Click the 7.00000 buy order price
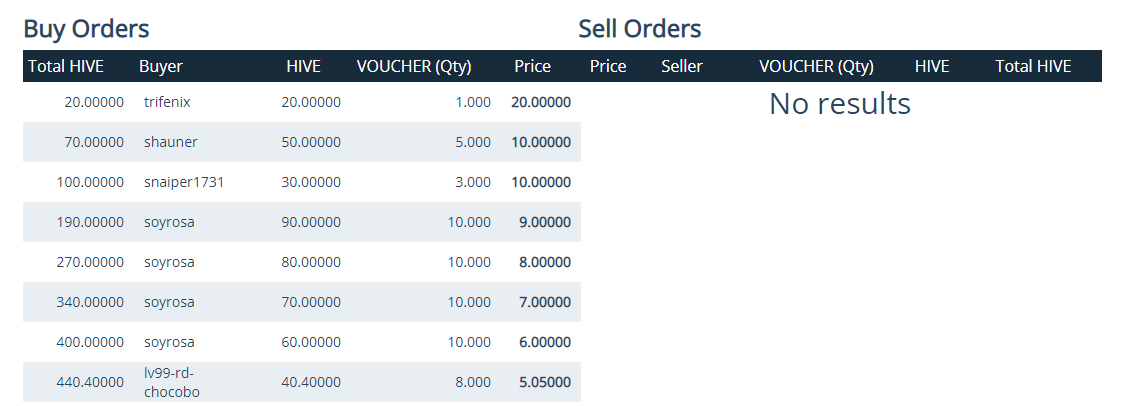 click(x=545, y=303)
